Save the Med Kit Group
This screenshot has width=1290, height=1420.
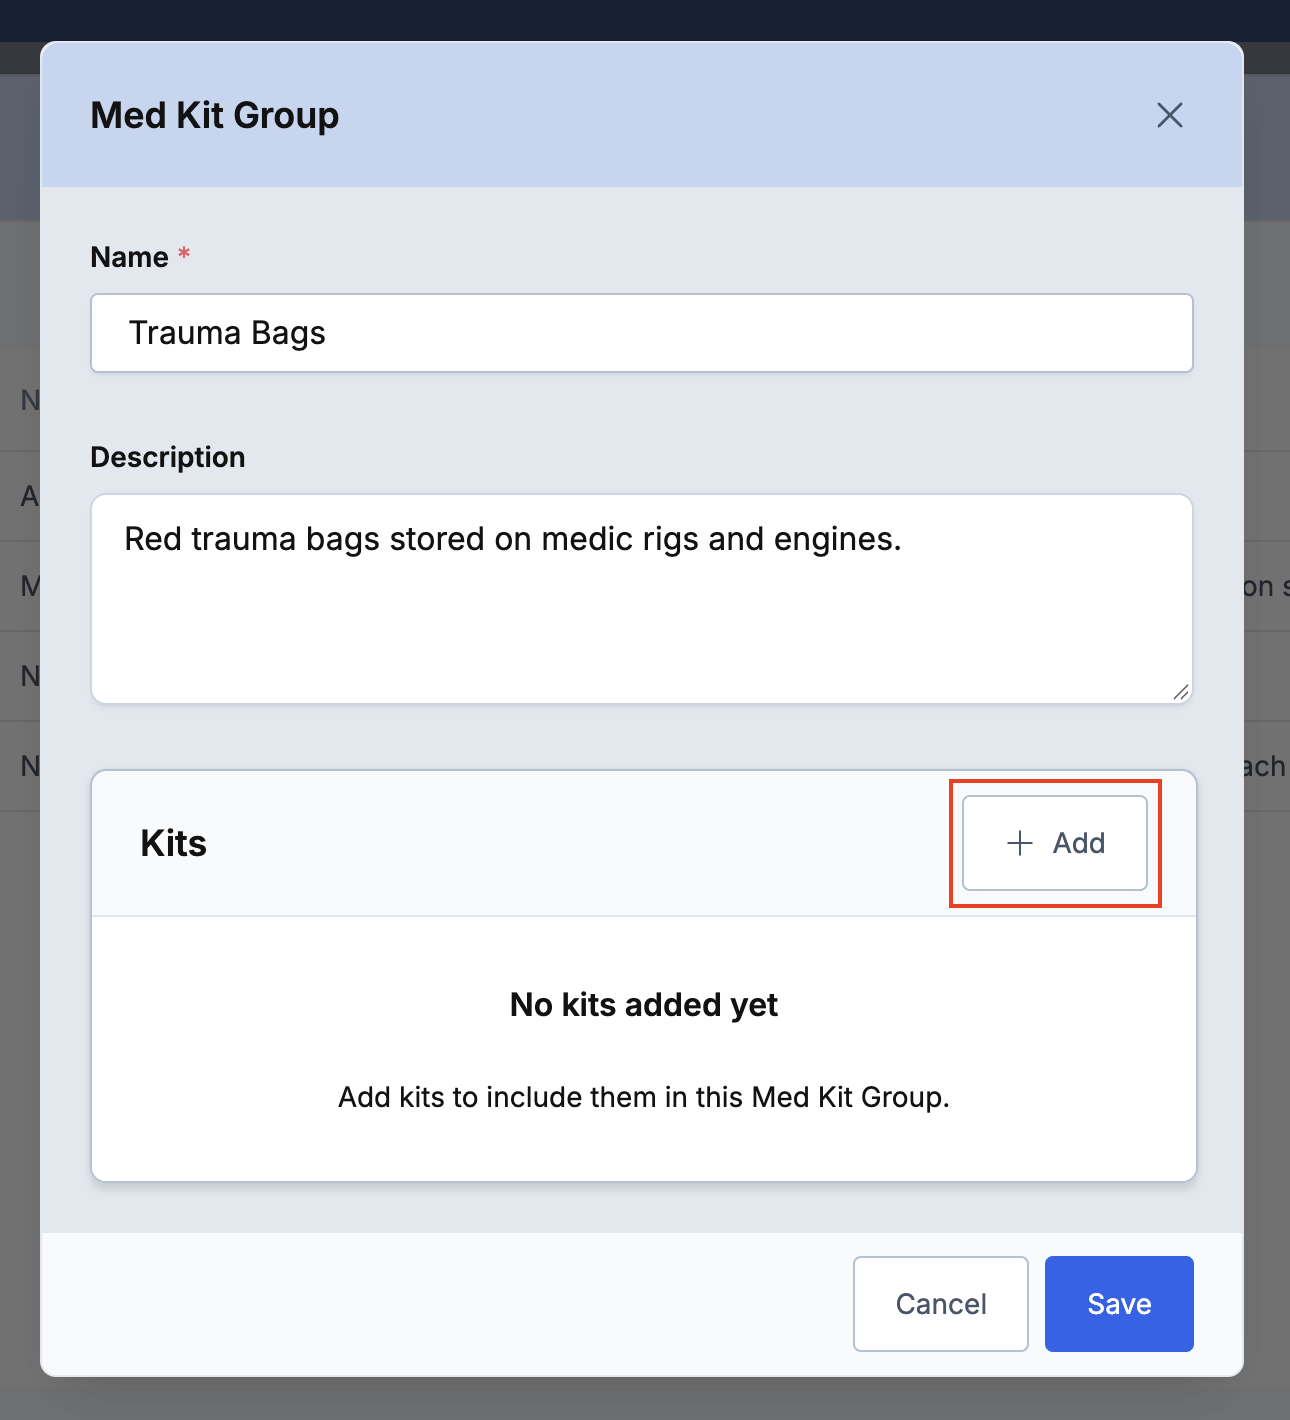tap(1119, 1304)
